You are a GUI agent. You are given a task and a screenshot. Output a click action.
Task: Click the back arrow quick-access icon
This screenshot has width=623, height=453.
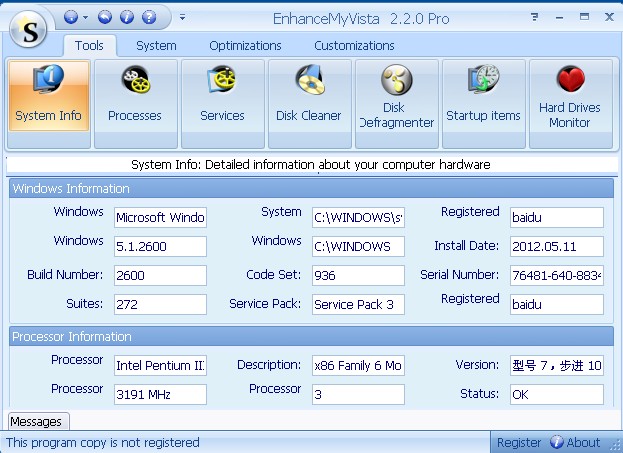click(x=105, y=17)
